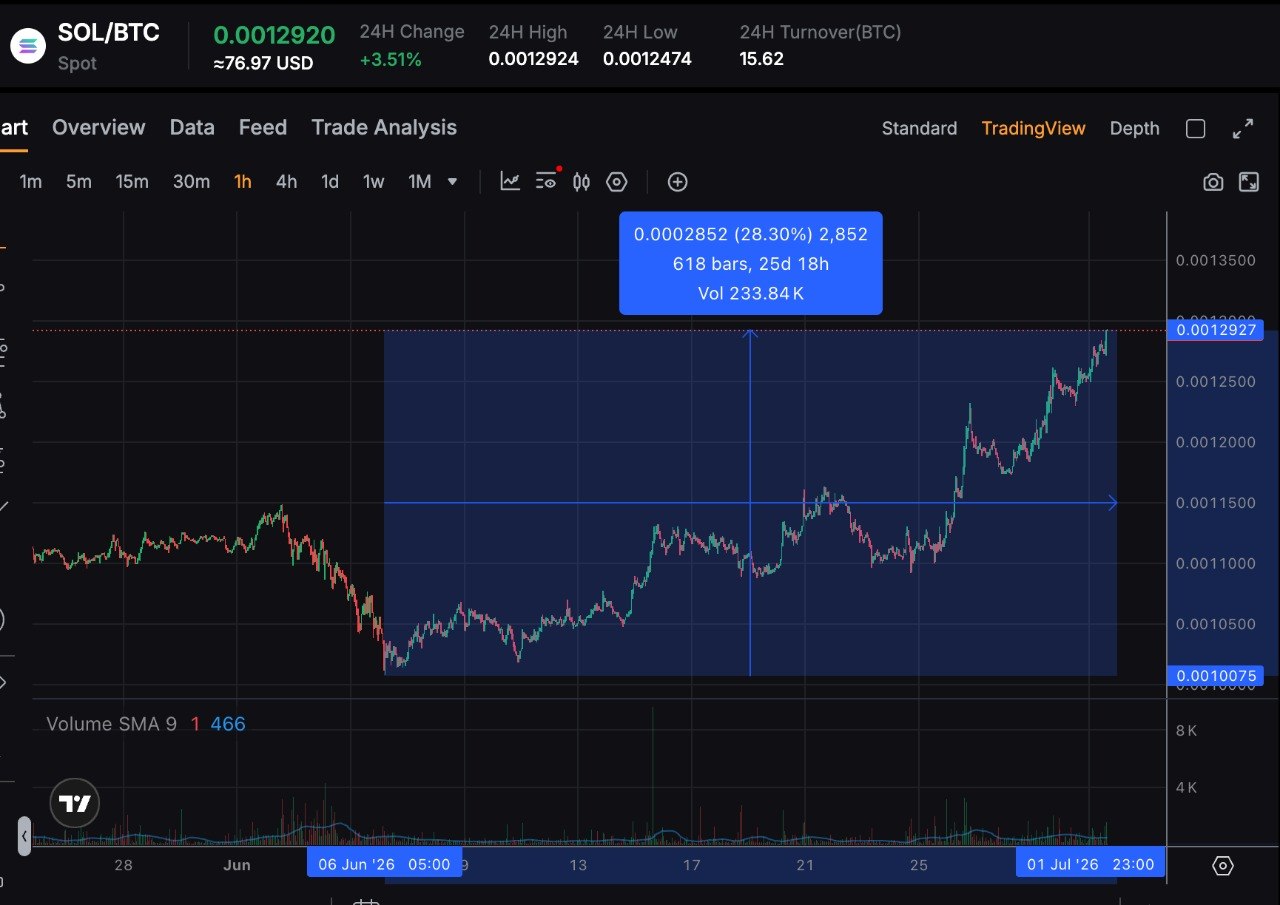
Task: Click the fullscreen chart icon beside the camera
Action: 1249,182
